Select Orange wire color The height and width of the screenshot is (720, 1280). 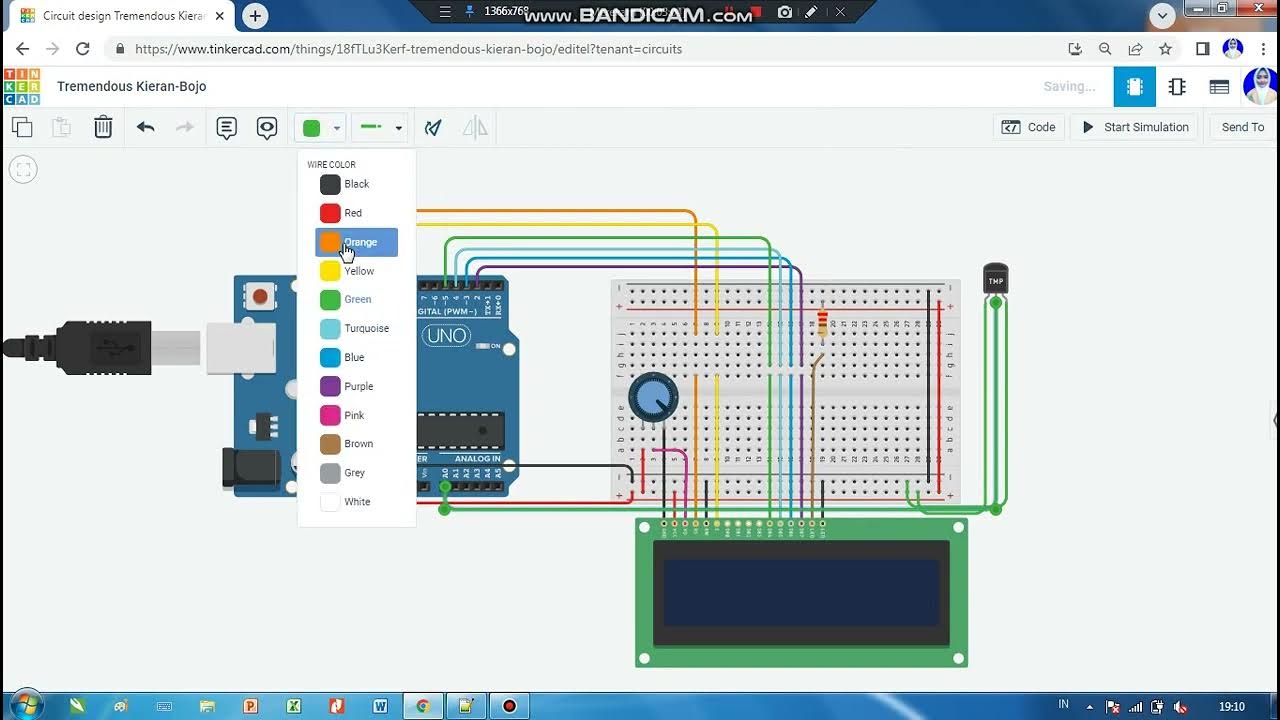tap(357, 242)
